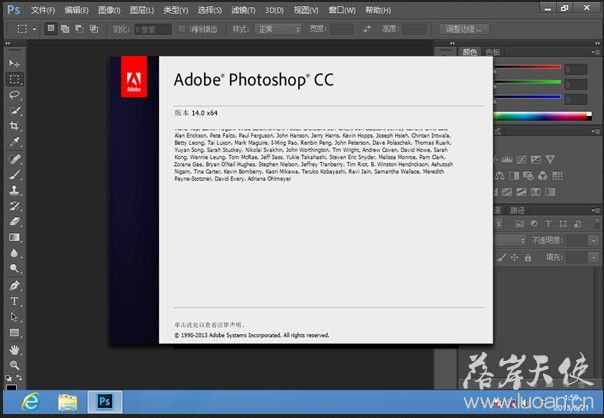604x418 pixels.
Task: Click the 调整边缘 refine edge button
Action: 464,29
